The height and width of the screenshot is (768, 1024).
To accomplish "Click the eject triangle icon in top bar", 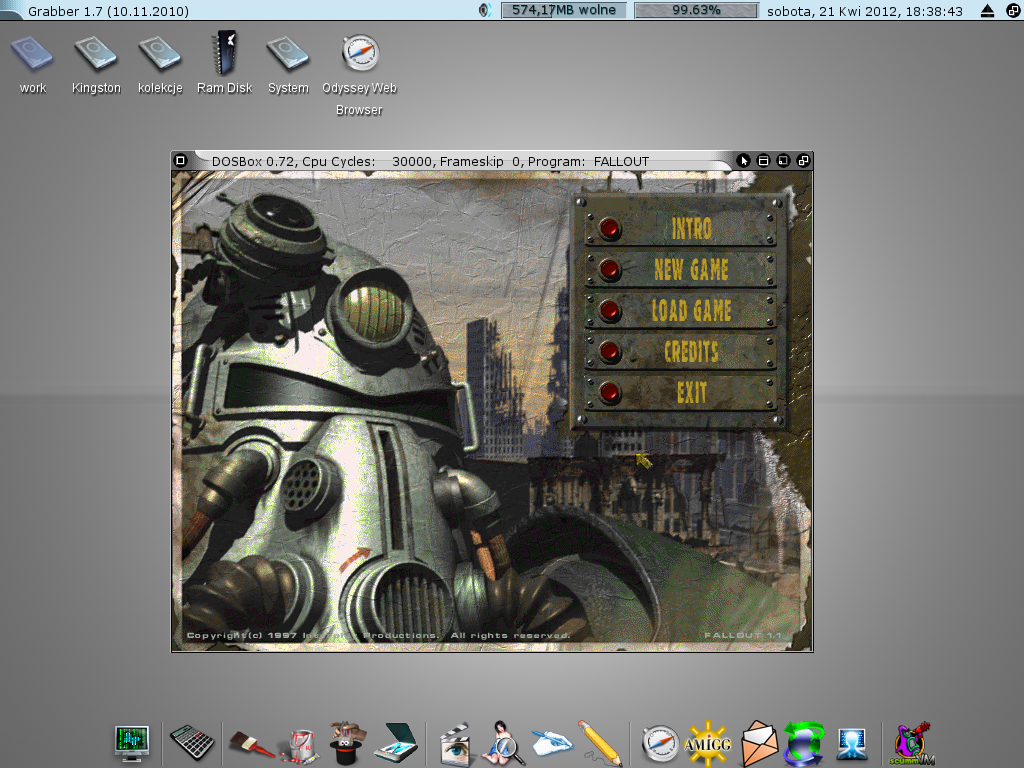I will (x=987, y=10).
